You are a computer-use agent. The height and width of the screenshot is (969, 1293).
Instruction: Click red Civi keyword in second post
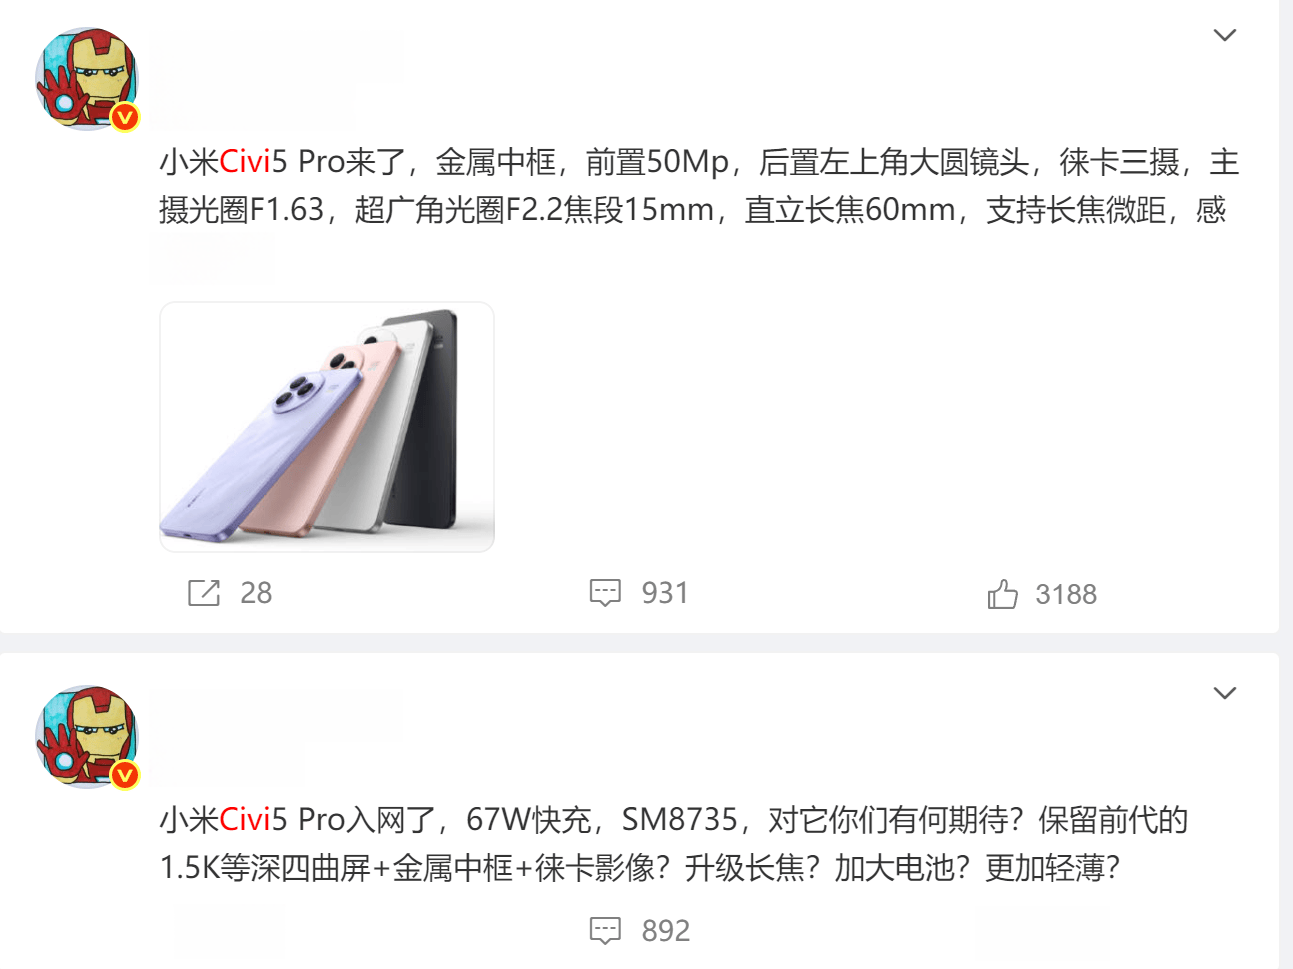click(x=245, y=820)
